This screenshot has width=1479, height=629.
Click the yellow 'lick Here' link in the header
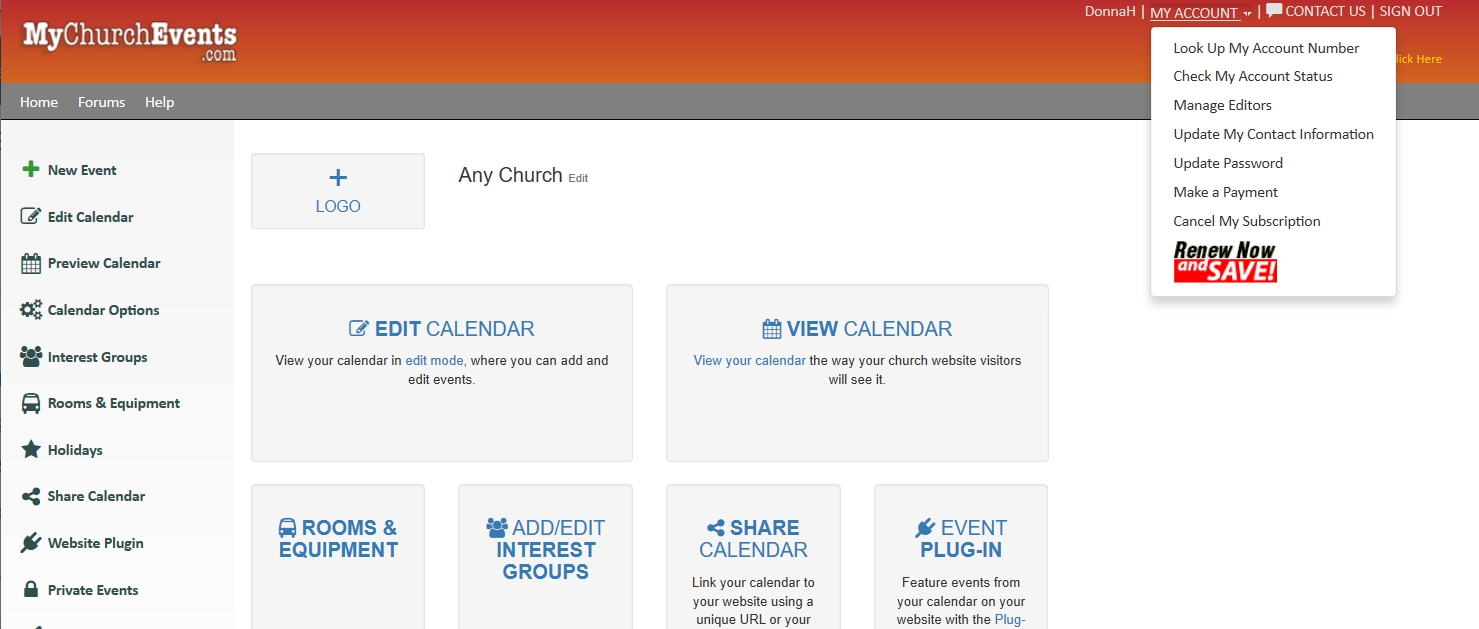click(x=1418, y=59)
